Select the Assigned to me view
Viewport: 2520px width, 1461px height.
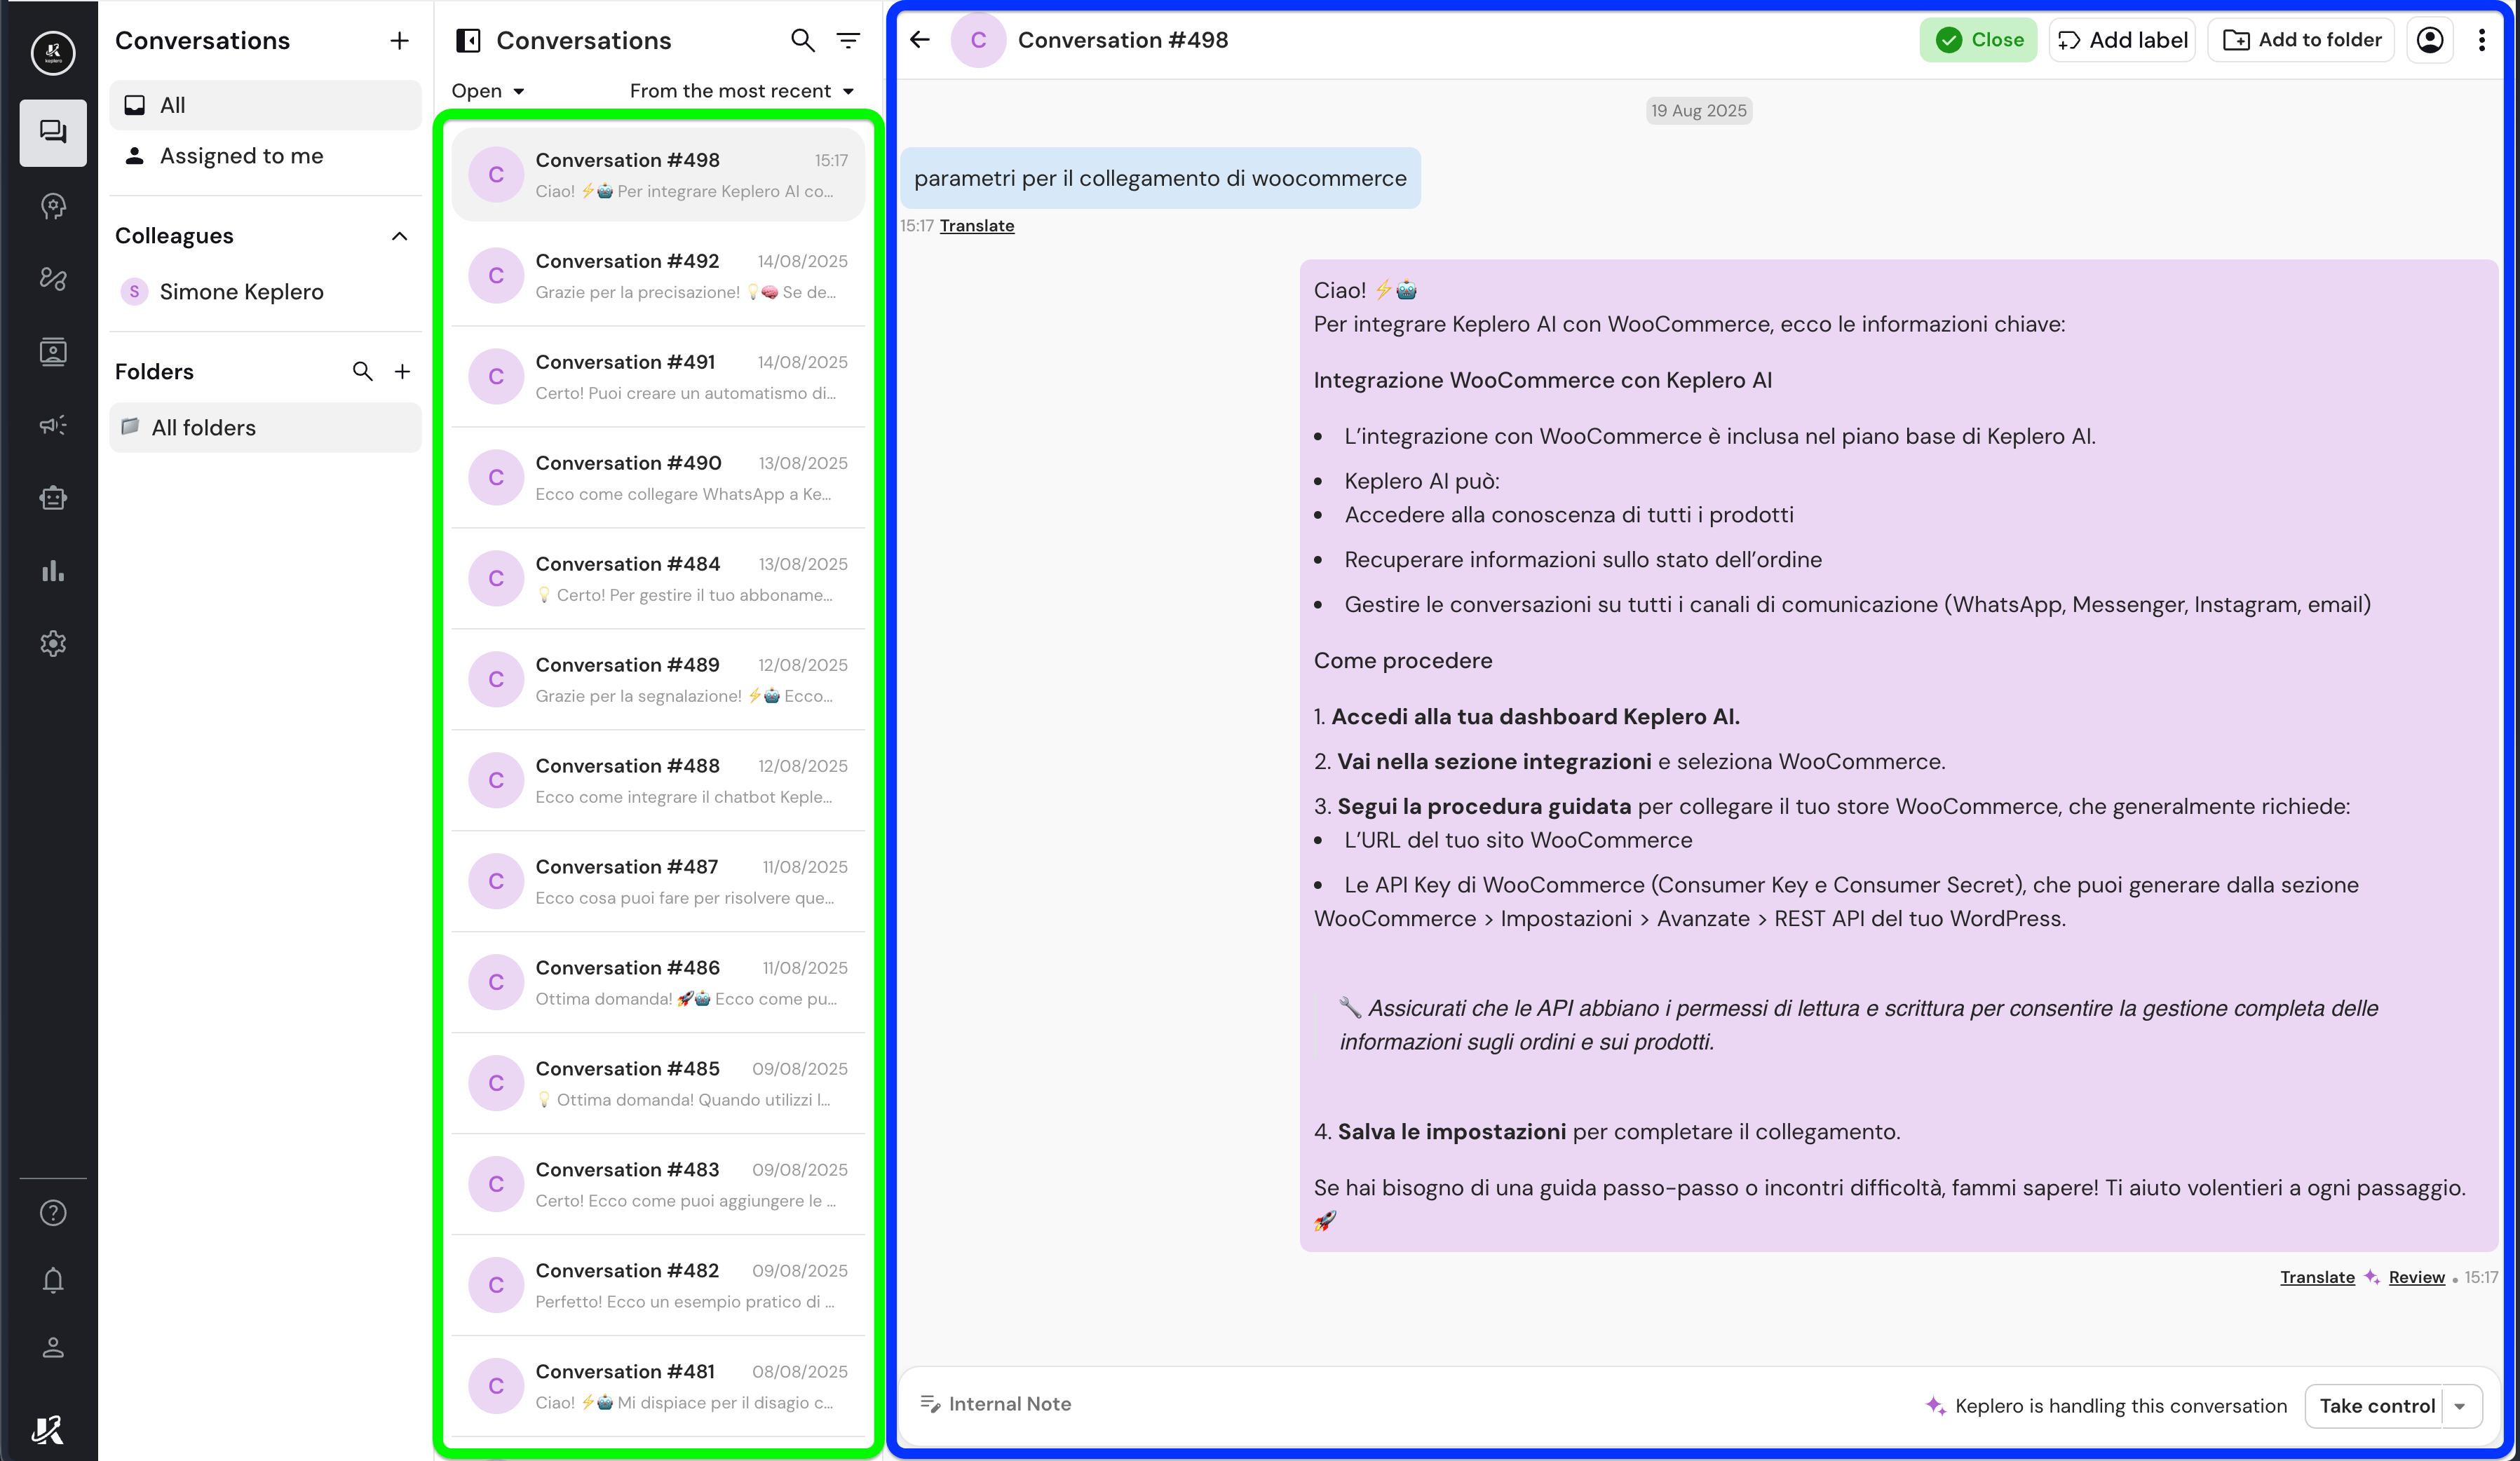coord(241,156)
